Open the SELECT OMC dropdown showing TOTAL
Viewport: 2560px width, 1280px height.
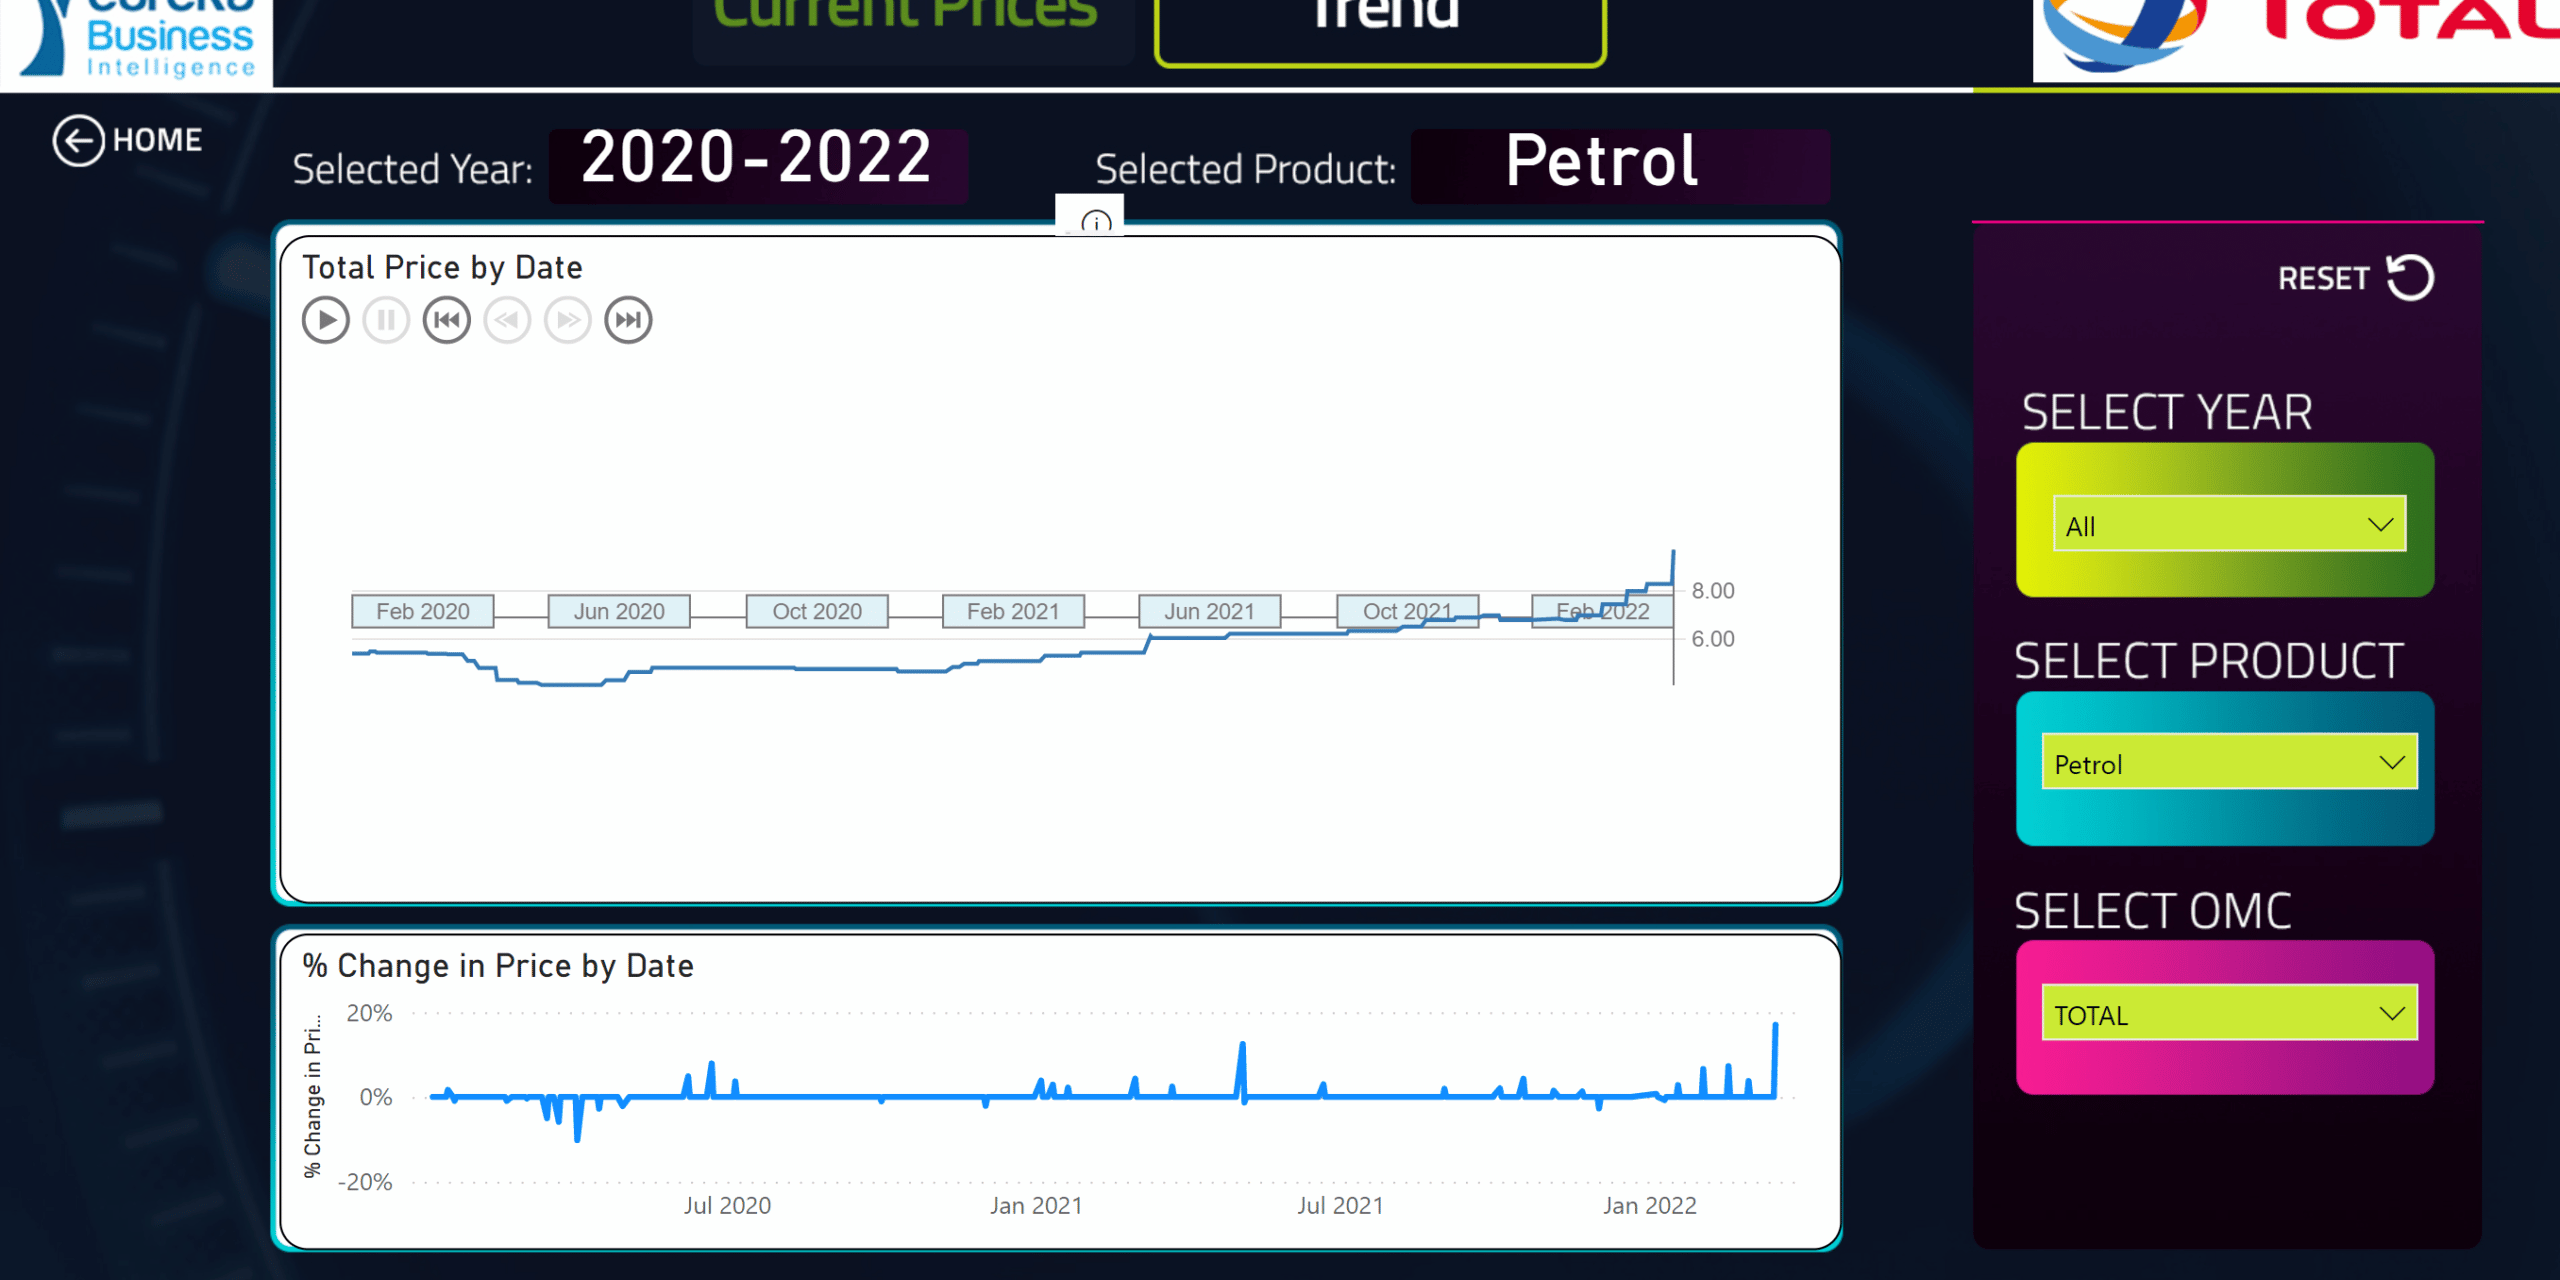(x=2228, y=1014)
